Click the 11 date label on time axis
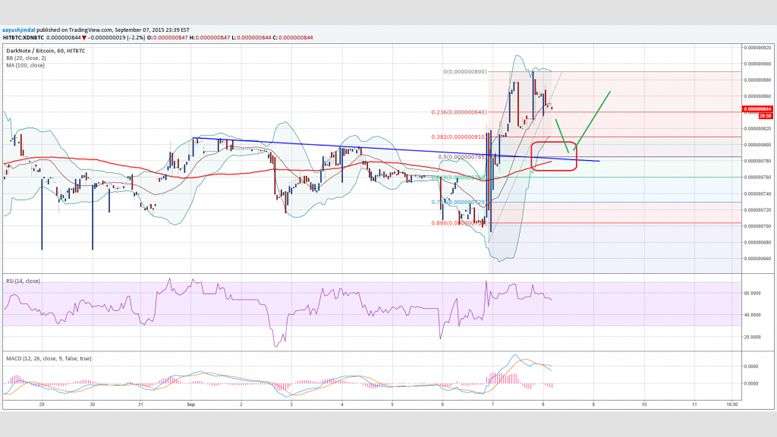Screen dimensions: 777x437 694,404
